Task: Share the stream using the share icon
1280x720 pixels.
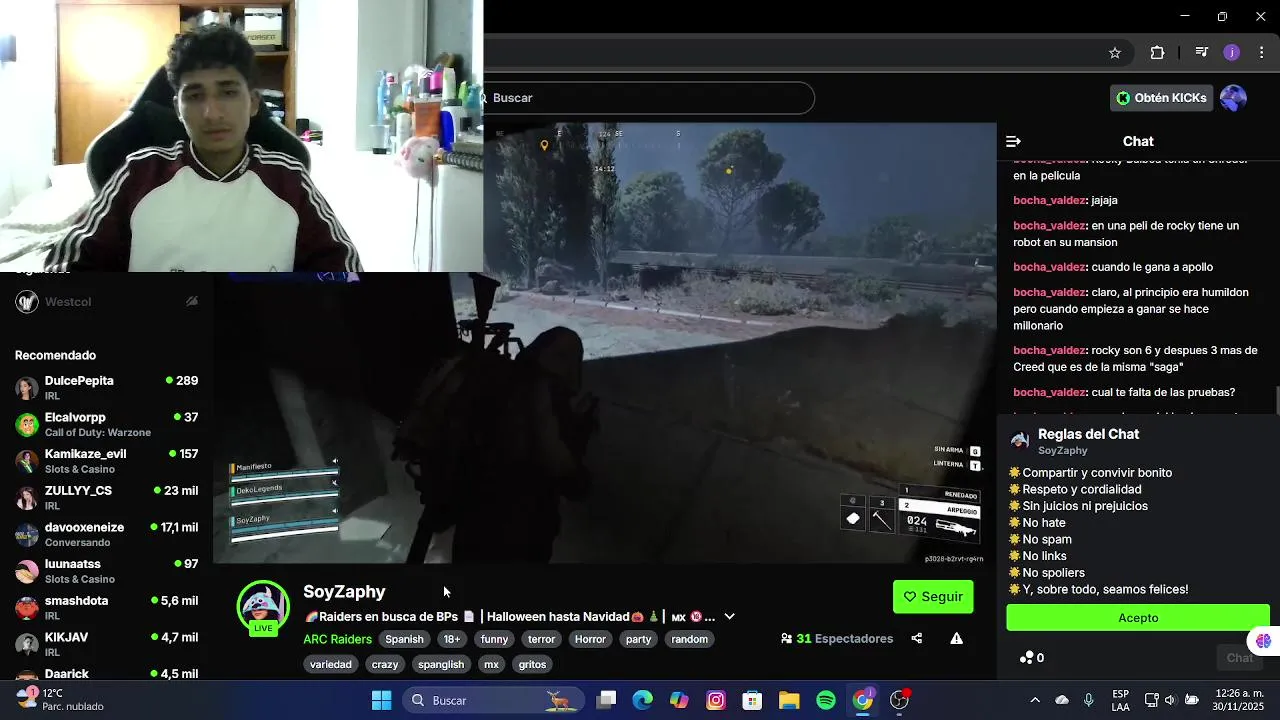Action: pyautogui.click(x=917, y=639)
